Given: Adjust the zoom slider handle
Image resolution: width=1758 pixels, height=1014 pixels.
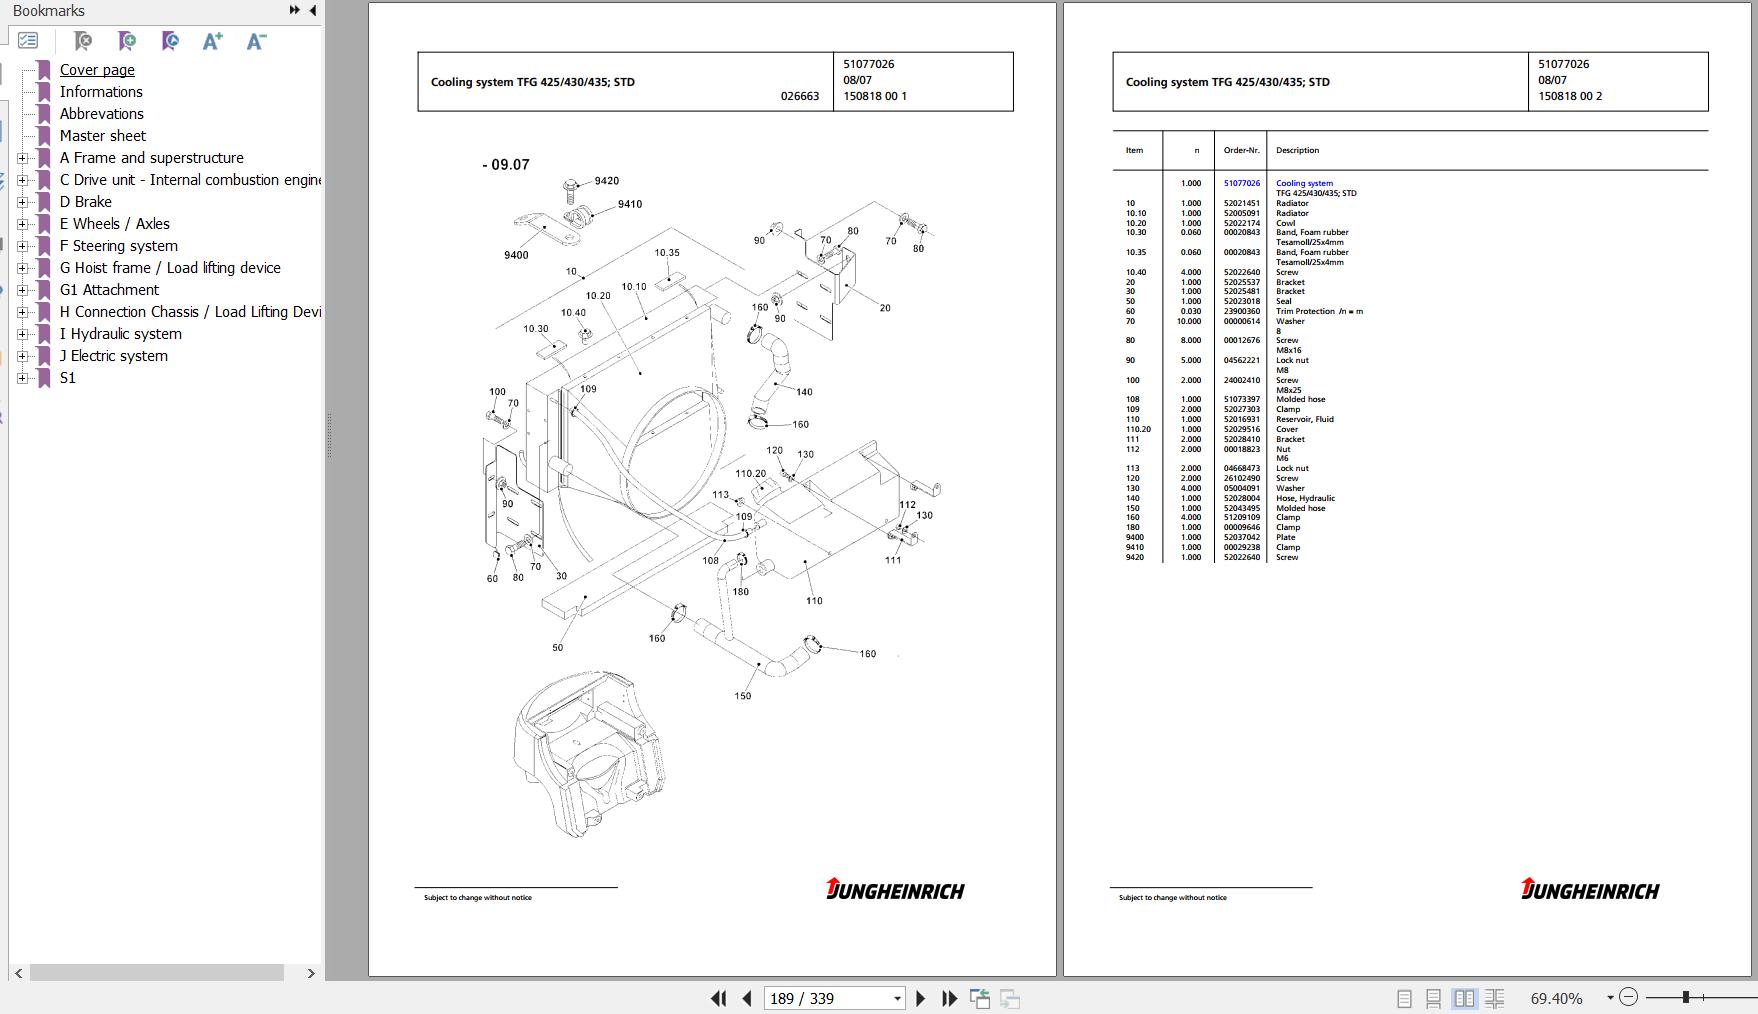Looking at the screenshot, I should click(x=1686, y=998).
